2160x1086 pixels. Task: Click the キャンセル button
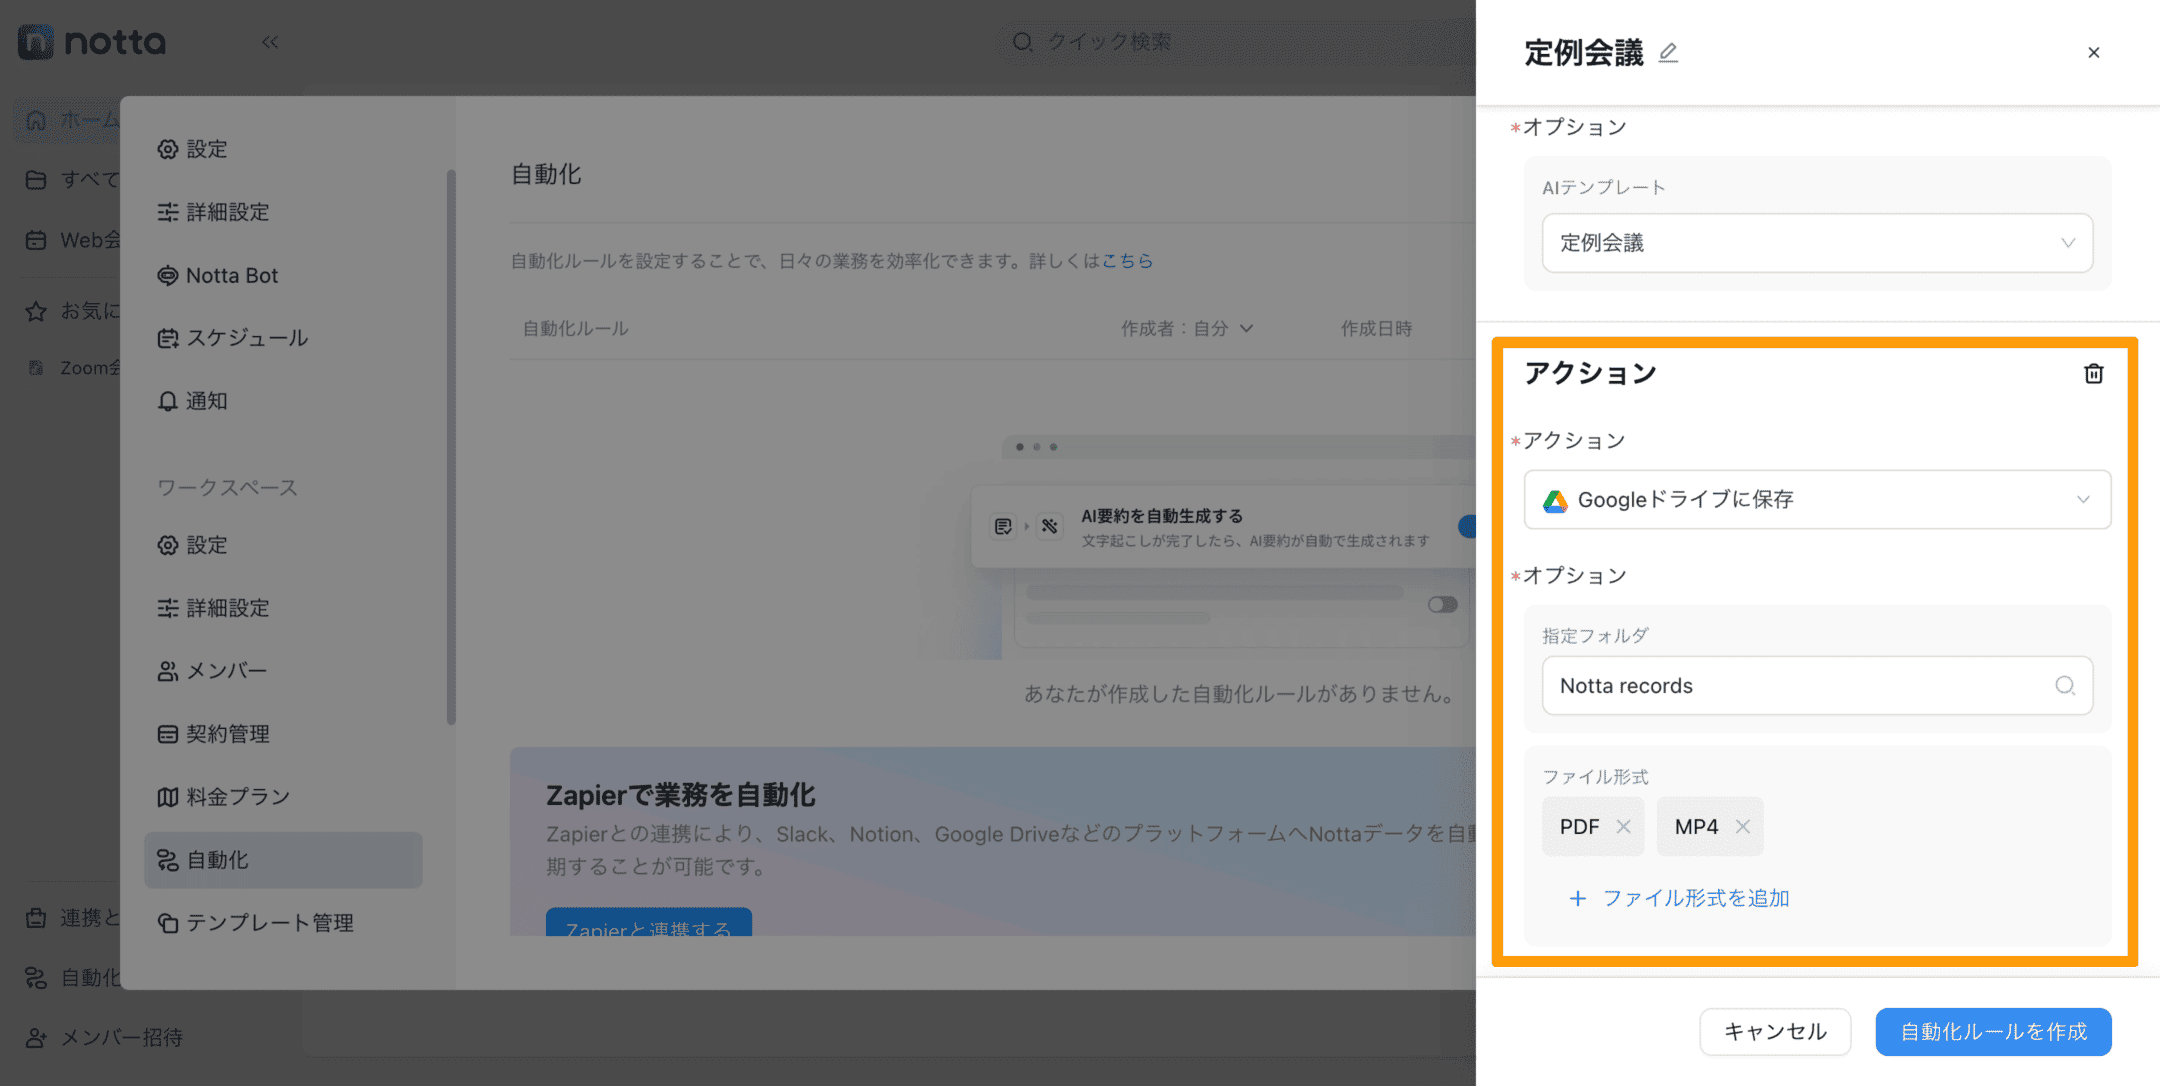pos(1775,1032)
